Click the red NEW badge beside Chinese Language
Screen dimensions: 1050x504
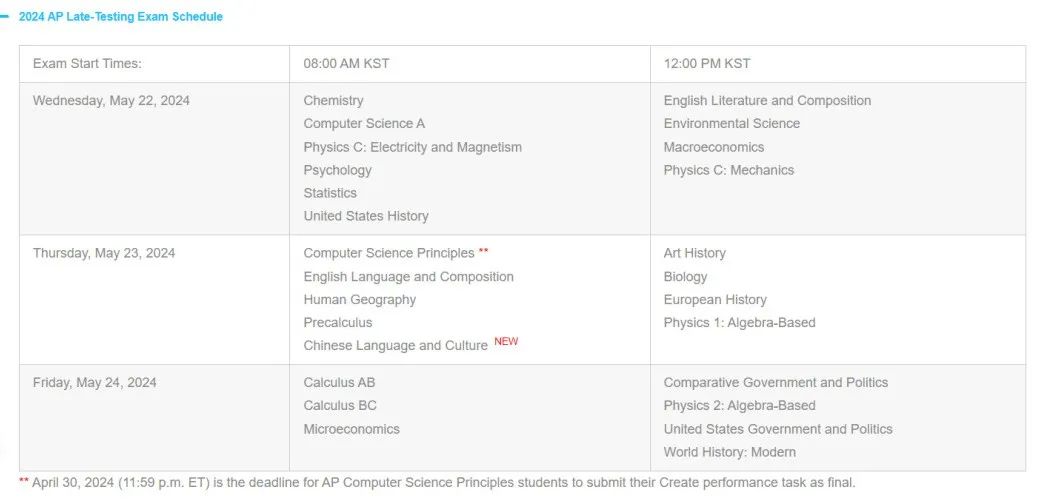(x=506, y=341)
